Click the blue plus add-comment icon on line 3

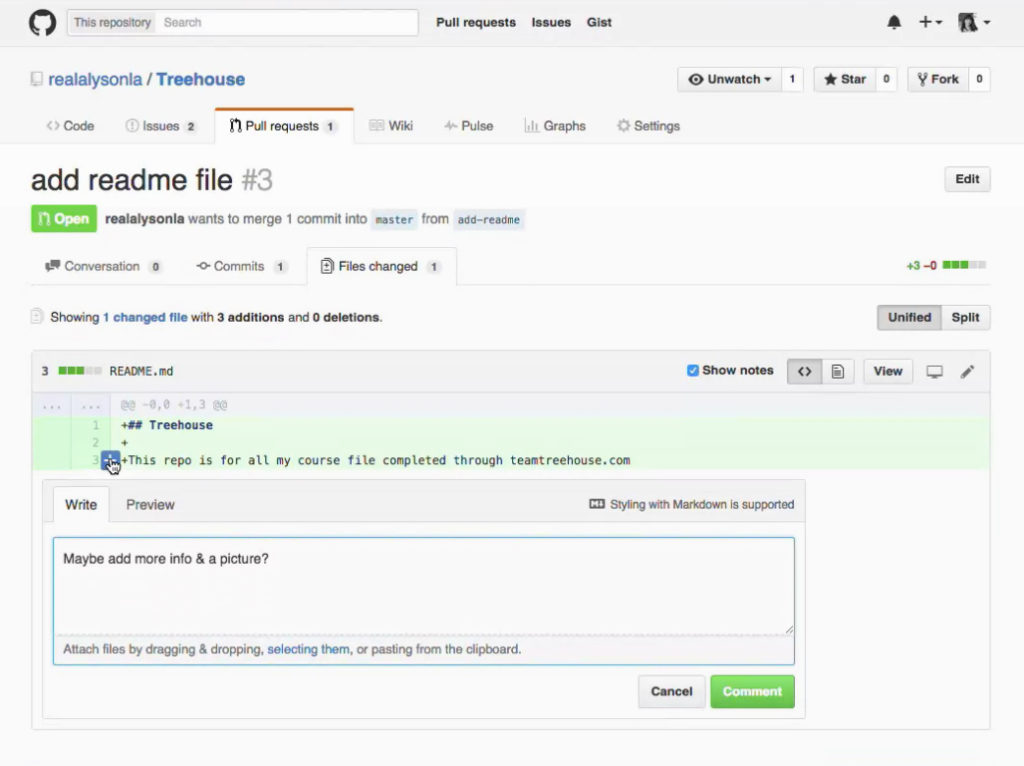110,460
